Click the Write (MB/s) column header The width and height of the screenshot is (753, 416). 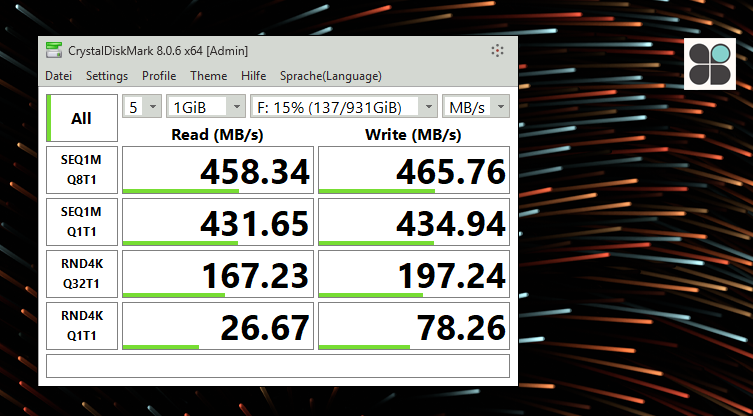(413, 135)
